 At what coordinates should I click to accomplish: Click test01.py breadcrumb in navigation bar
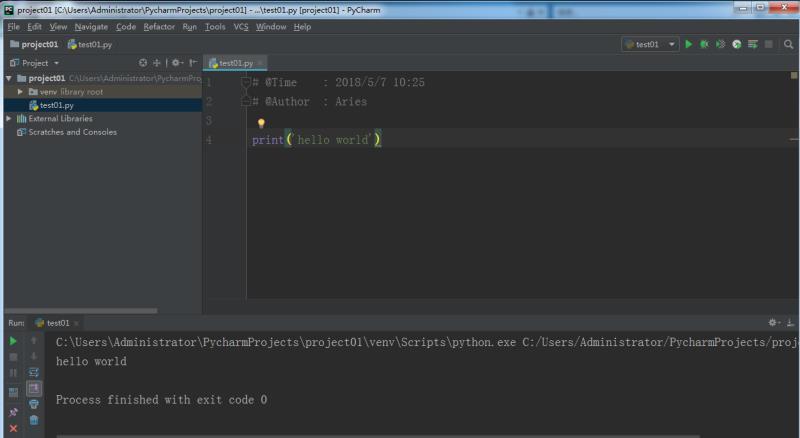click(90, 44)
